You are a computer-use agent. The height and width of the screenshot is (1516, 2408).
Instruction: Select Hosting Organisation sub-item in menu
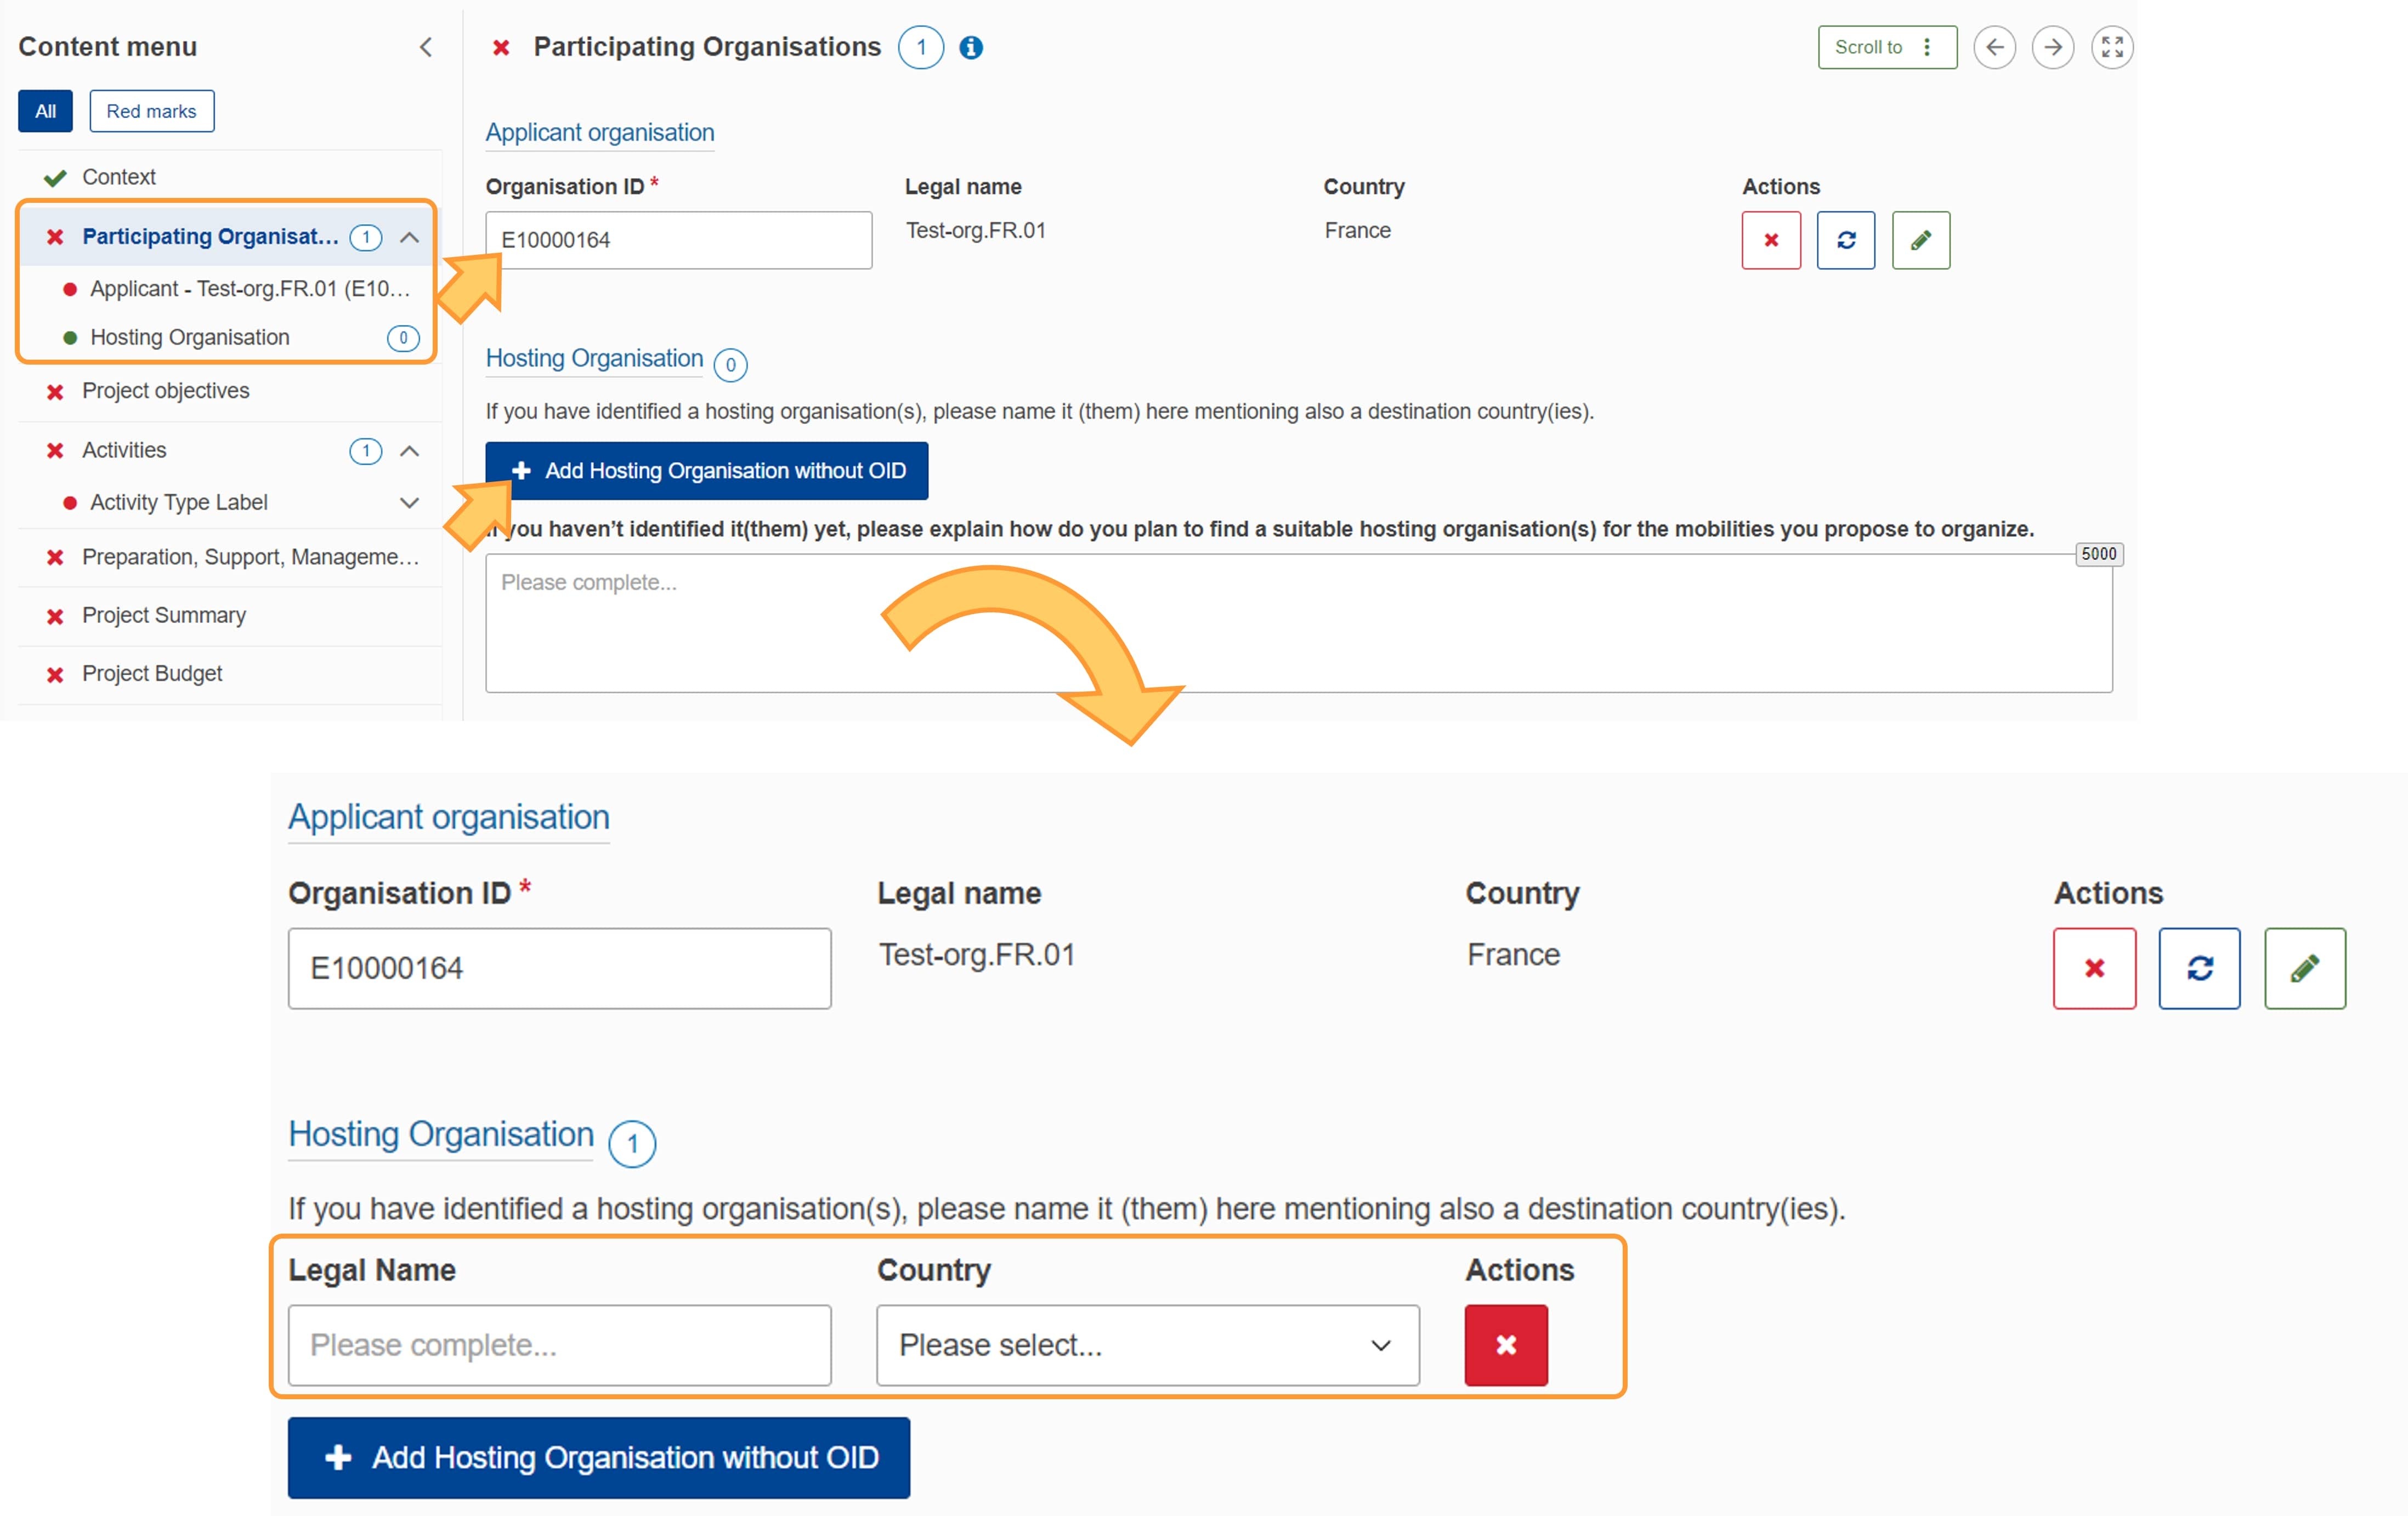tap(190, 338)
